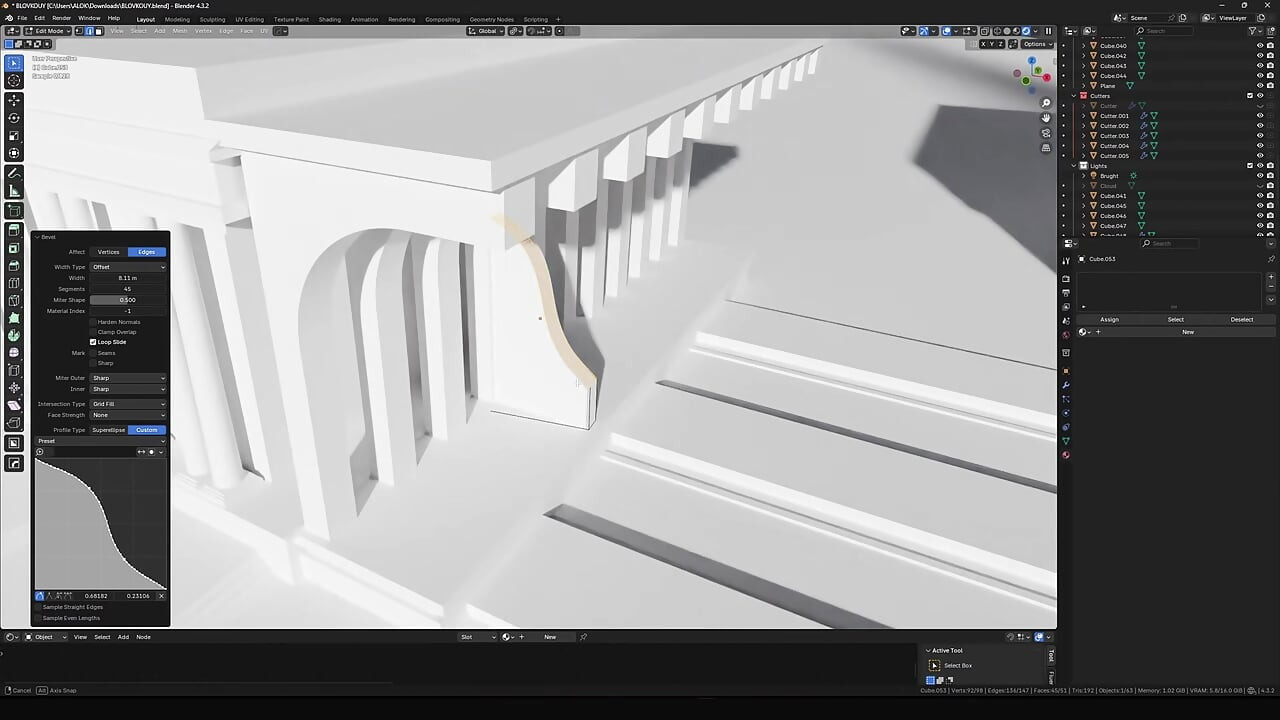Enable the Toggle X-Ray viewport icon
The image size is (1280, 720).
coord(984,31)
